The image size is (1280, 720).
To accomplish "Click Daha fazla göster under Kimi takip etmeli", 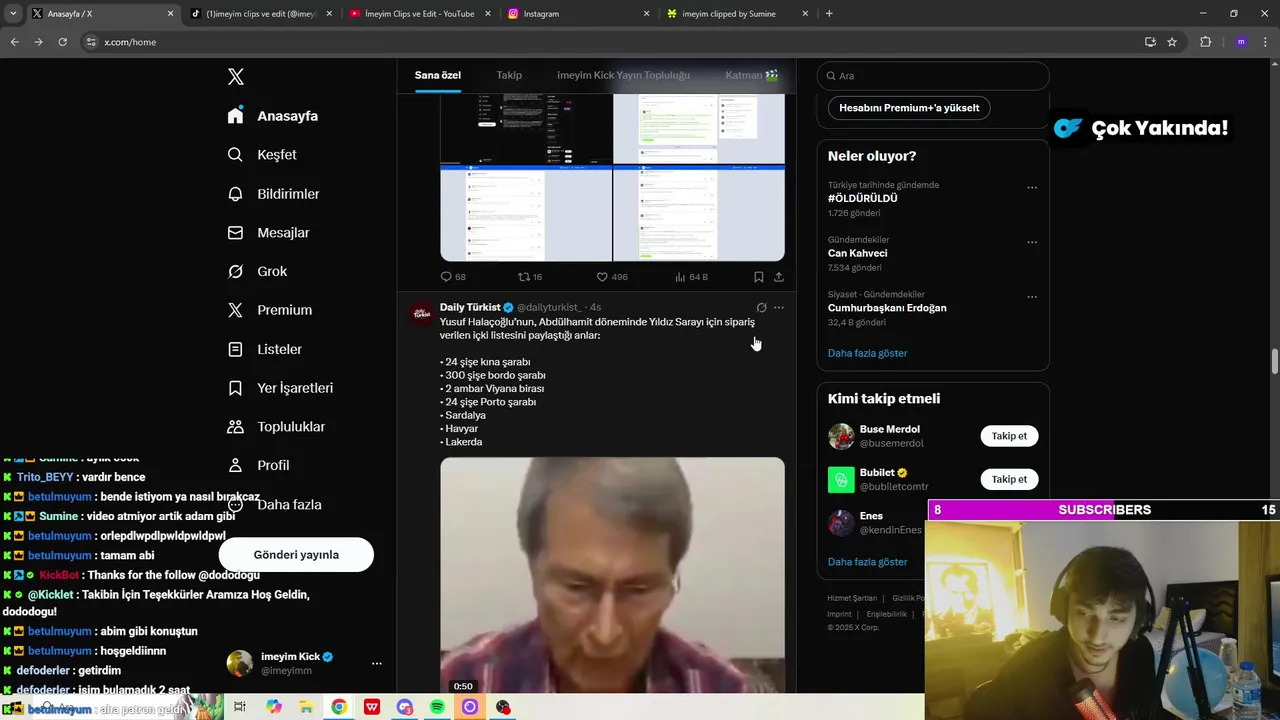I will coord(867,562).
